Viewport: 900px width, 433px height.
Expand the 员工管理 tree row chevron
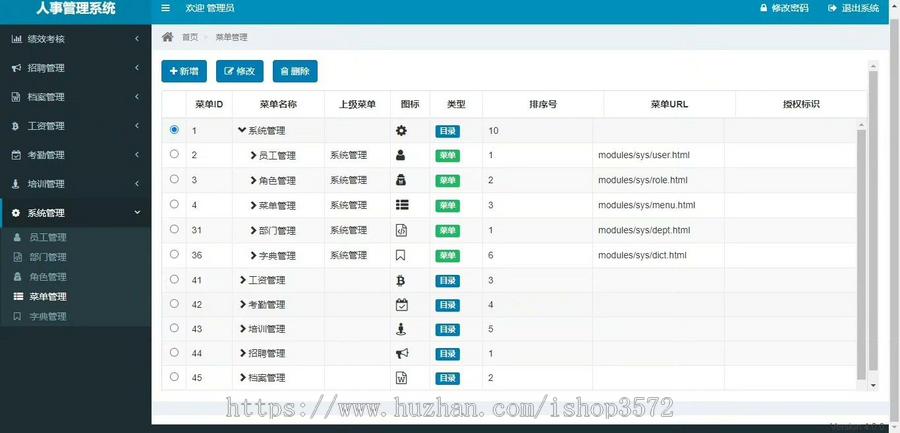(x=254, y=155)
